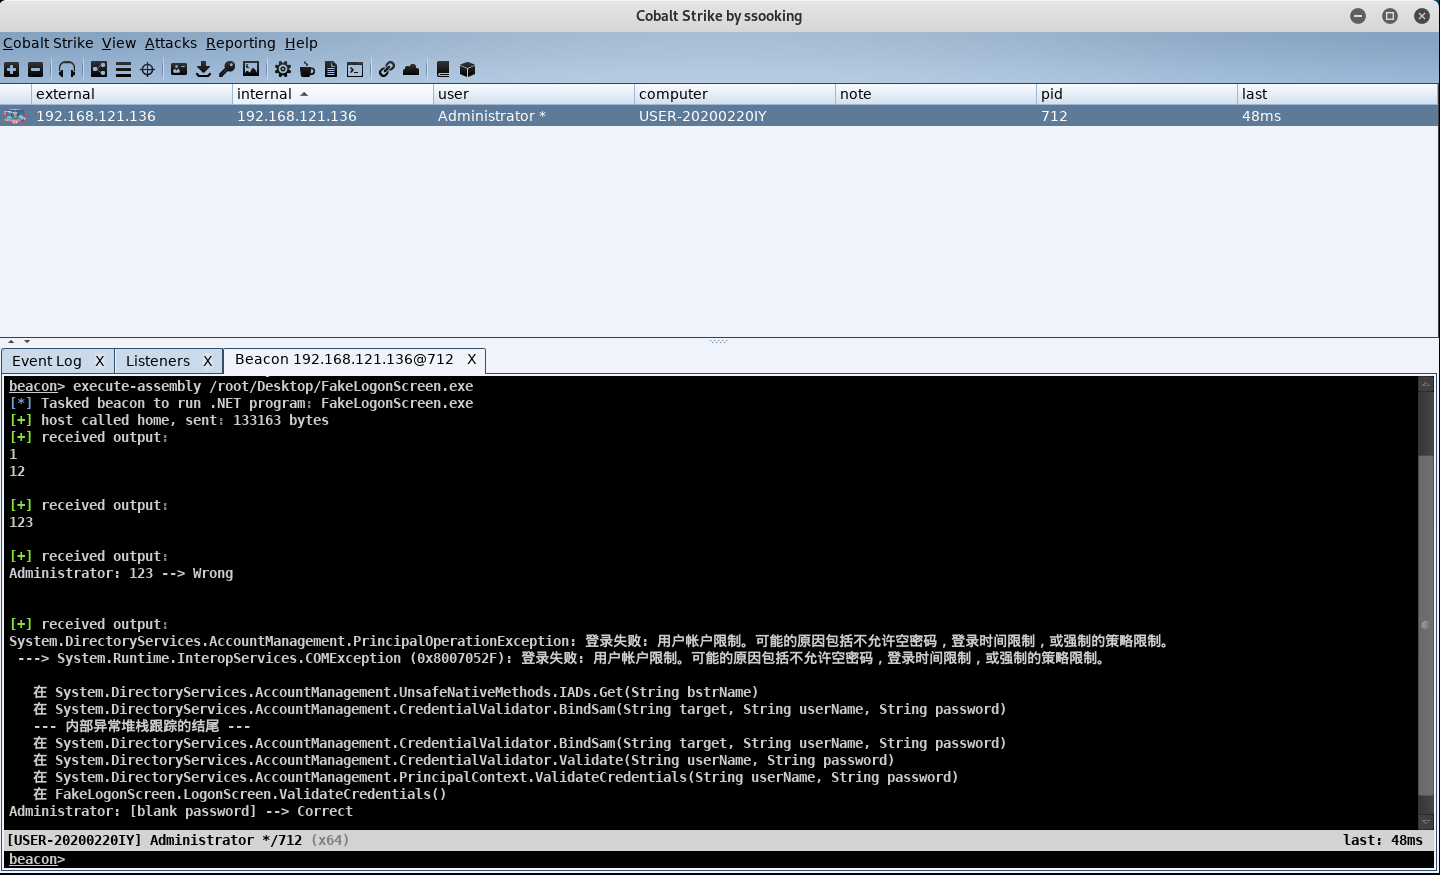Click the Disconnect minus icon
This screenshot has width=1440, height=875.
[36, 69]
